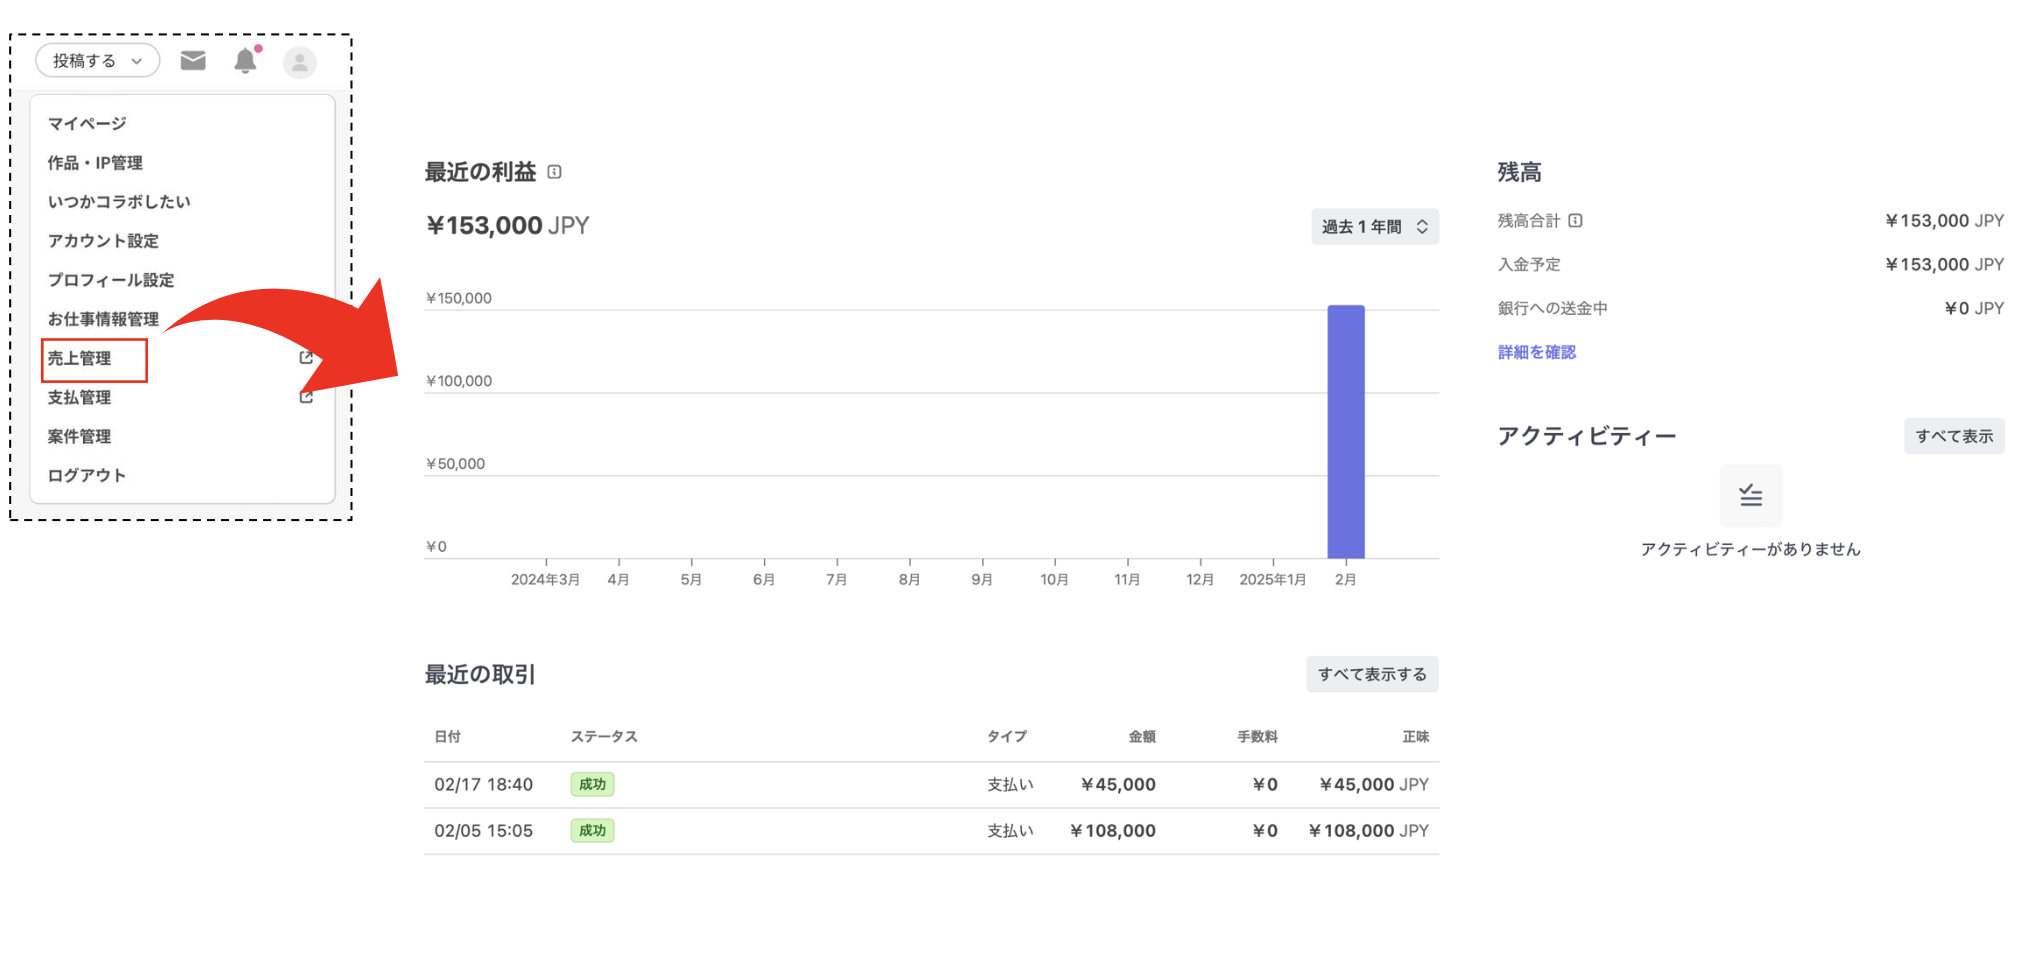Click the アクティビティーがありません message
The image size is (2042, 966).
point(1750,548)
